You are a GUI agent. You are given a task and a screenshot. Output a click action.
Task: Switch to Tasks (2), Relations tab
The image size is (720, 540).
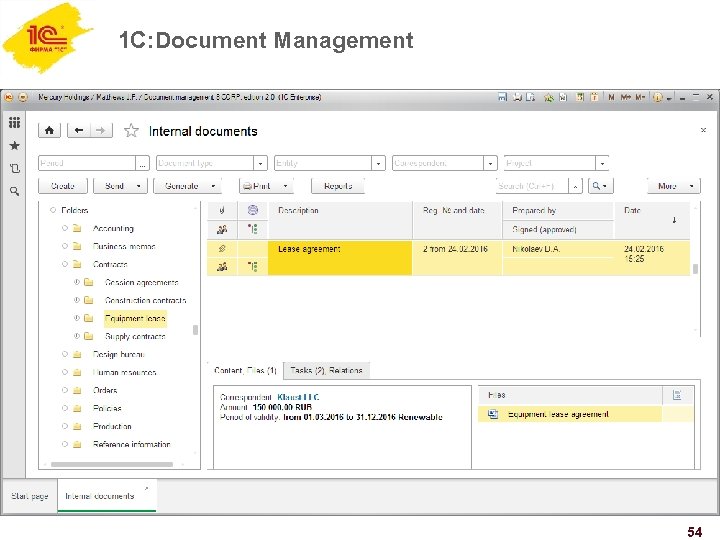click(x=326, y=370)
